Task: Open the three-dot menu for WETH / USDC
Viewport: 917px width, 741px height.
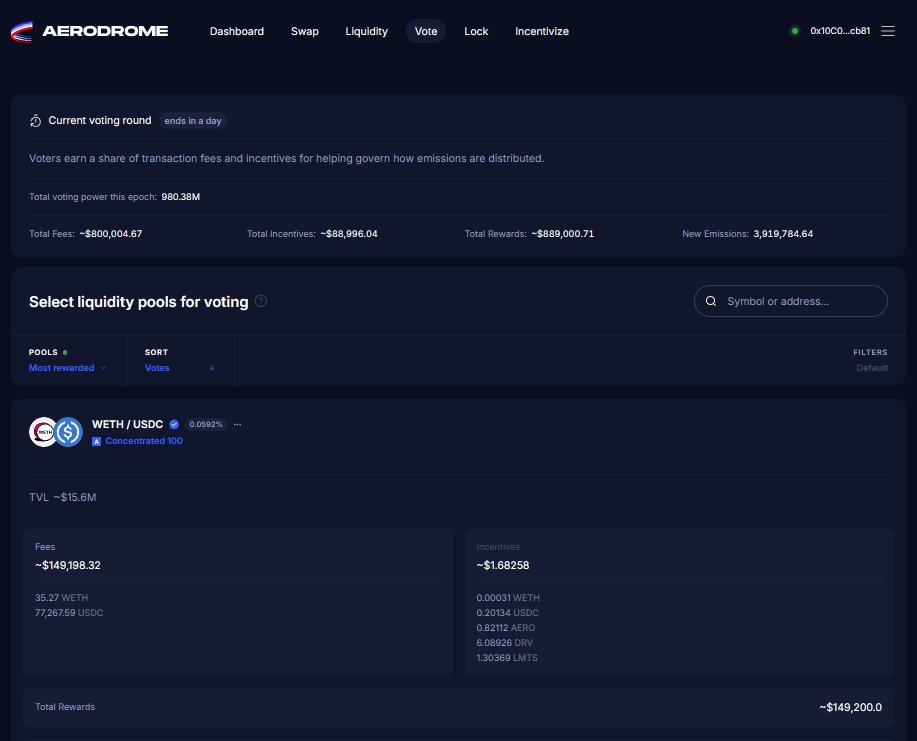Action: [237, 425]
